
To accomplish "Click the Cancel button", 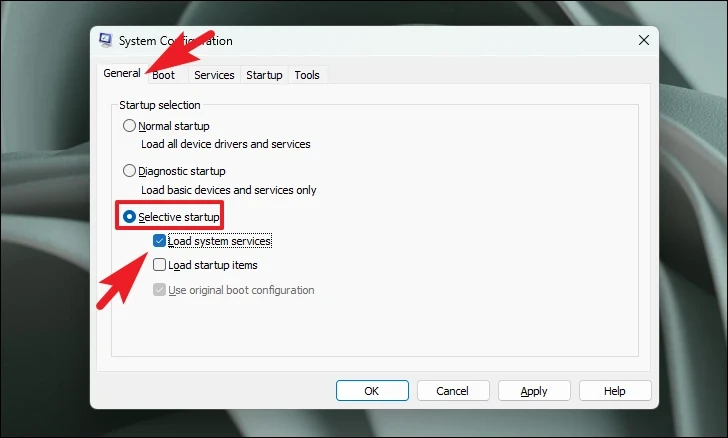I will click(453, 391).
